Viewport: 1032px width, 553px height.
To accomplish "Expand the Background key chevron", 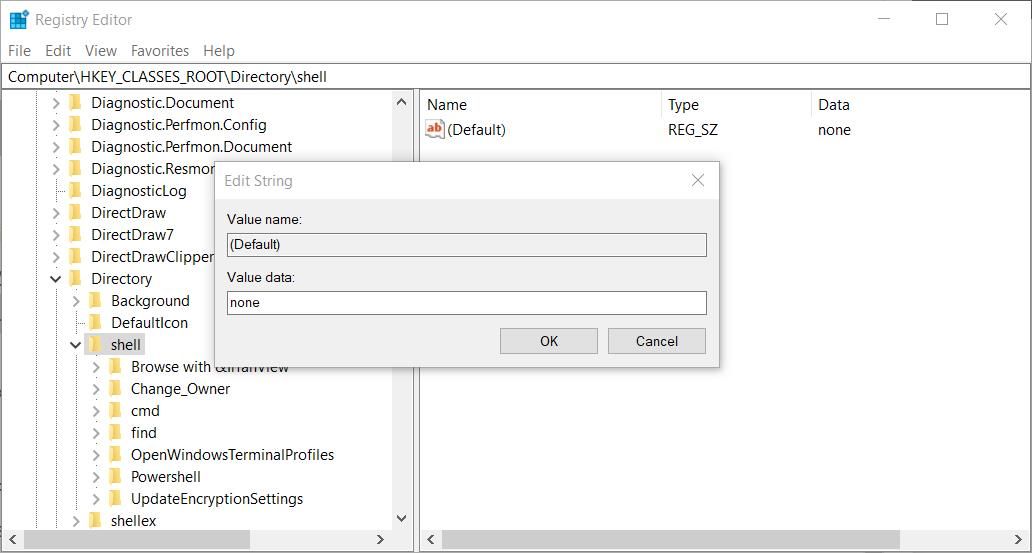I will 76,301.
